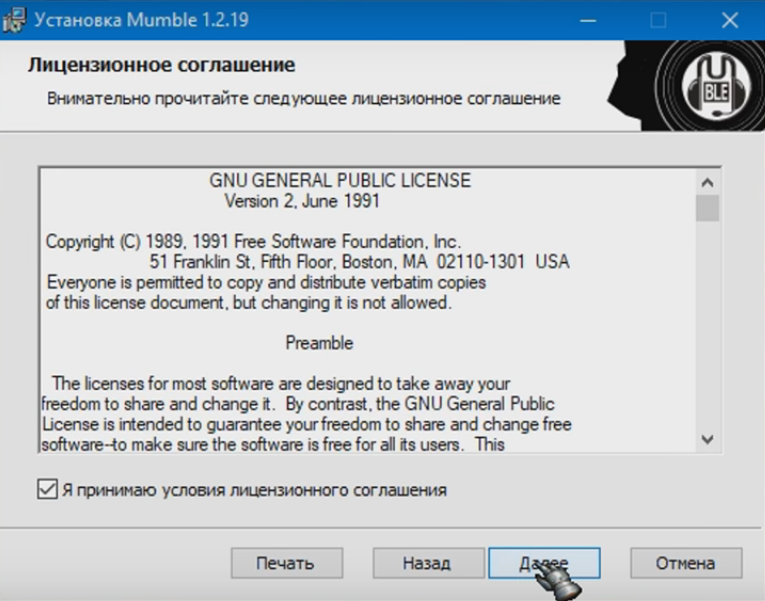Screen dimensions: 765x601
Task: Close the Установка Mumble 1.2.19 window
Action: [x=730, y=20]
